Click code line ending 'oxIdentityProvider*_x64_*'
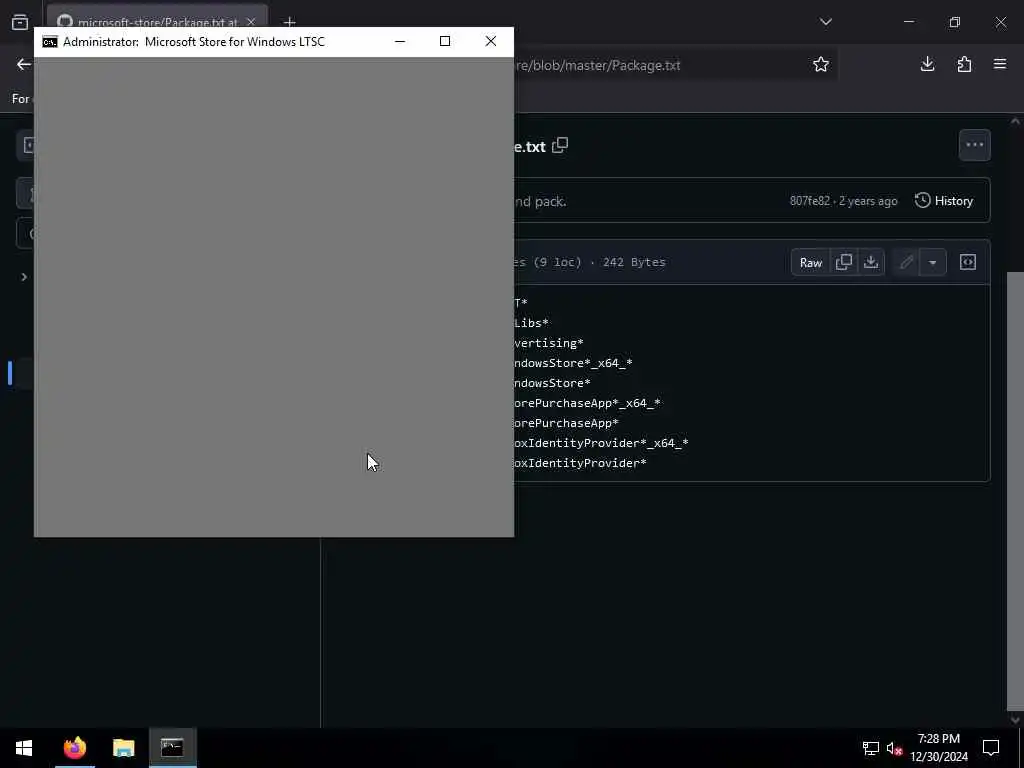Viewport: 1024px width, 768px height. pos(601,443)
